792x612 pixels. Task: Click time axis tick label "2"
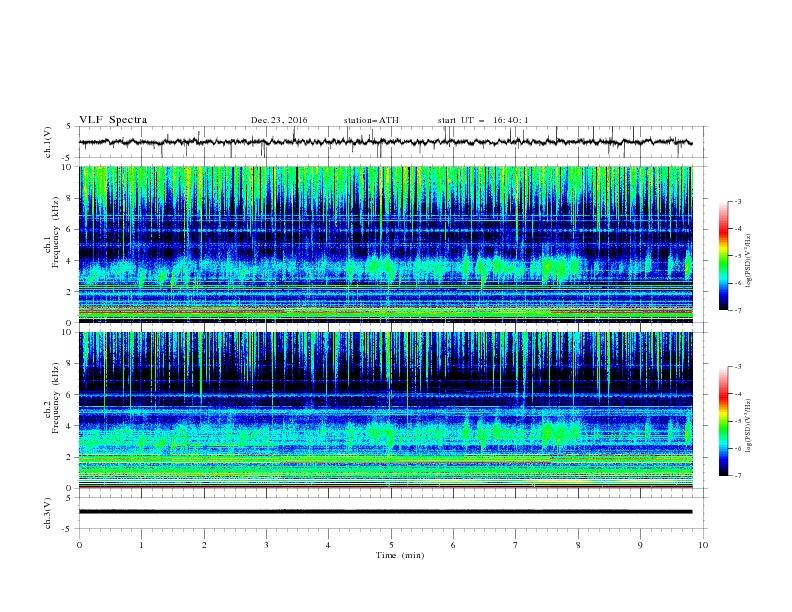click(204, 545)
